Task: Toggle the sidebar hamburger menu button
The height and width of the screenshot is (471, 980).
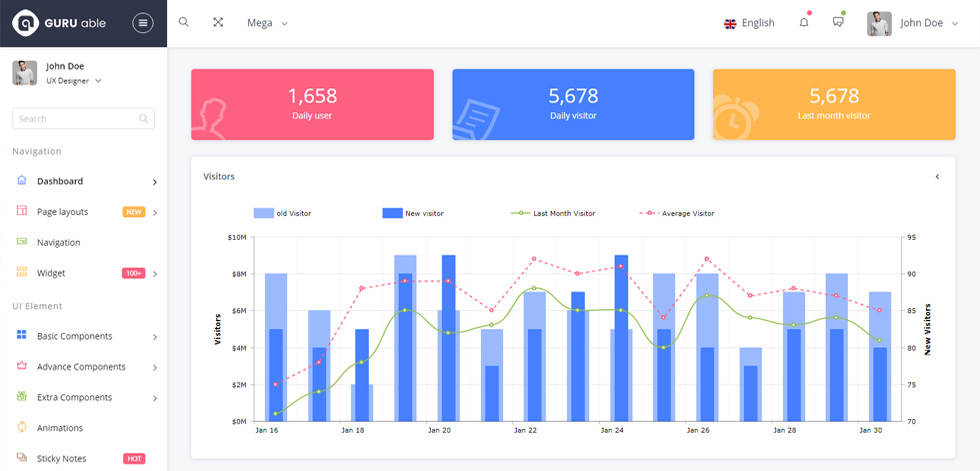Action: click(142, 23)
